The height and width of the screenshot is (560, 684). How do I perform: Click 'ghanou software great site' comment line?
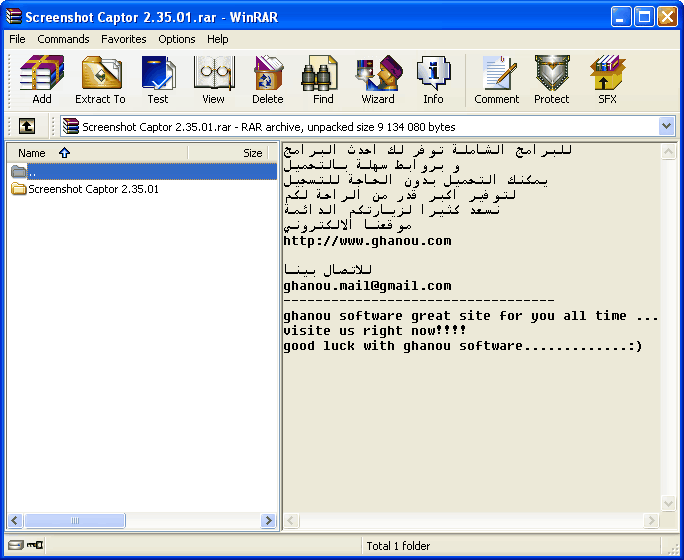[x=471, y=316]
